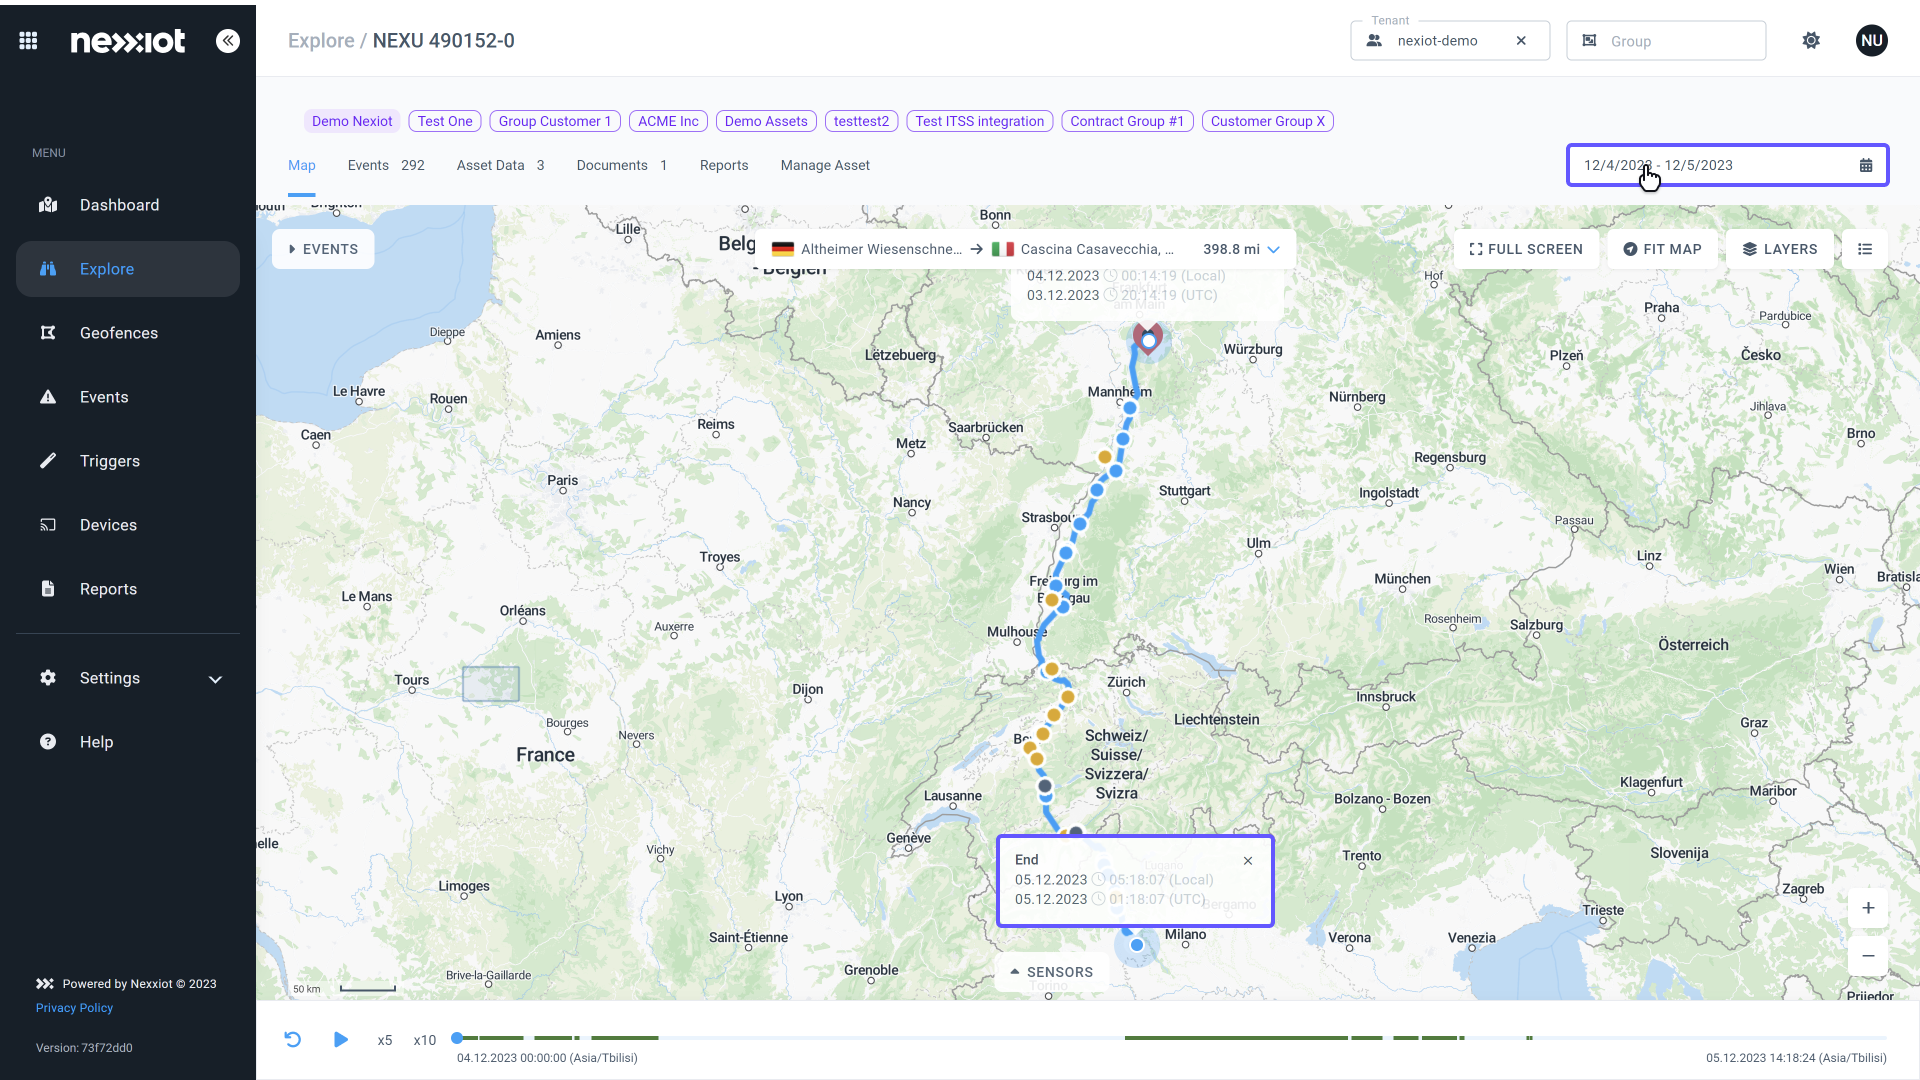Select the Demo Nexiot tag
Image resolution: width=1920 pixels, height=1080 pixels.
[352, 121]
